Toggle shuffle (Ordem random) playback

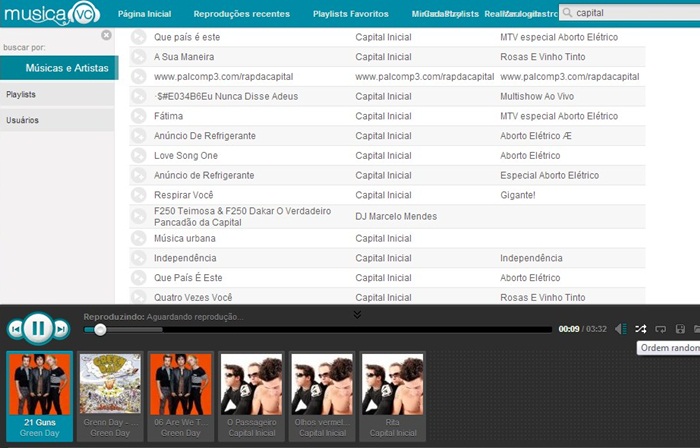(641, 329)
